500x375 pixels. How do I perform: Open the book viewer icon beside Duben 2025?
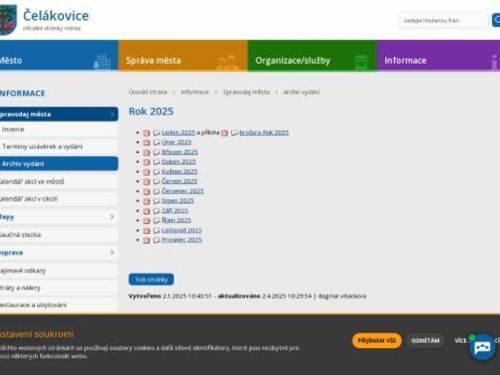(156, 162)
